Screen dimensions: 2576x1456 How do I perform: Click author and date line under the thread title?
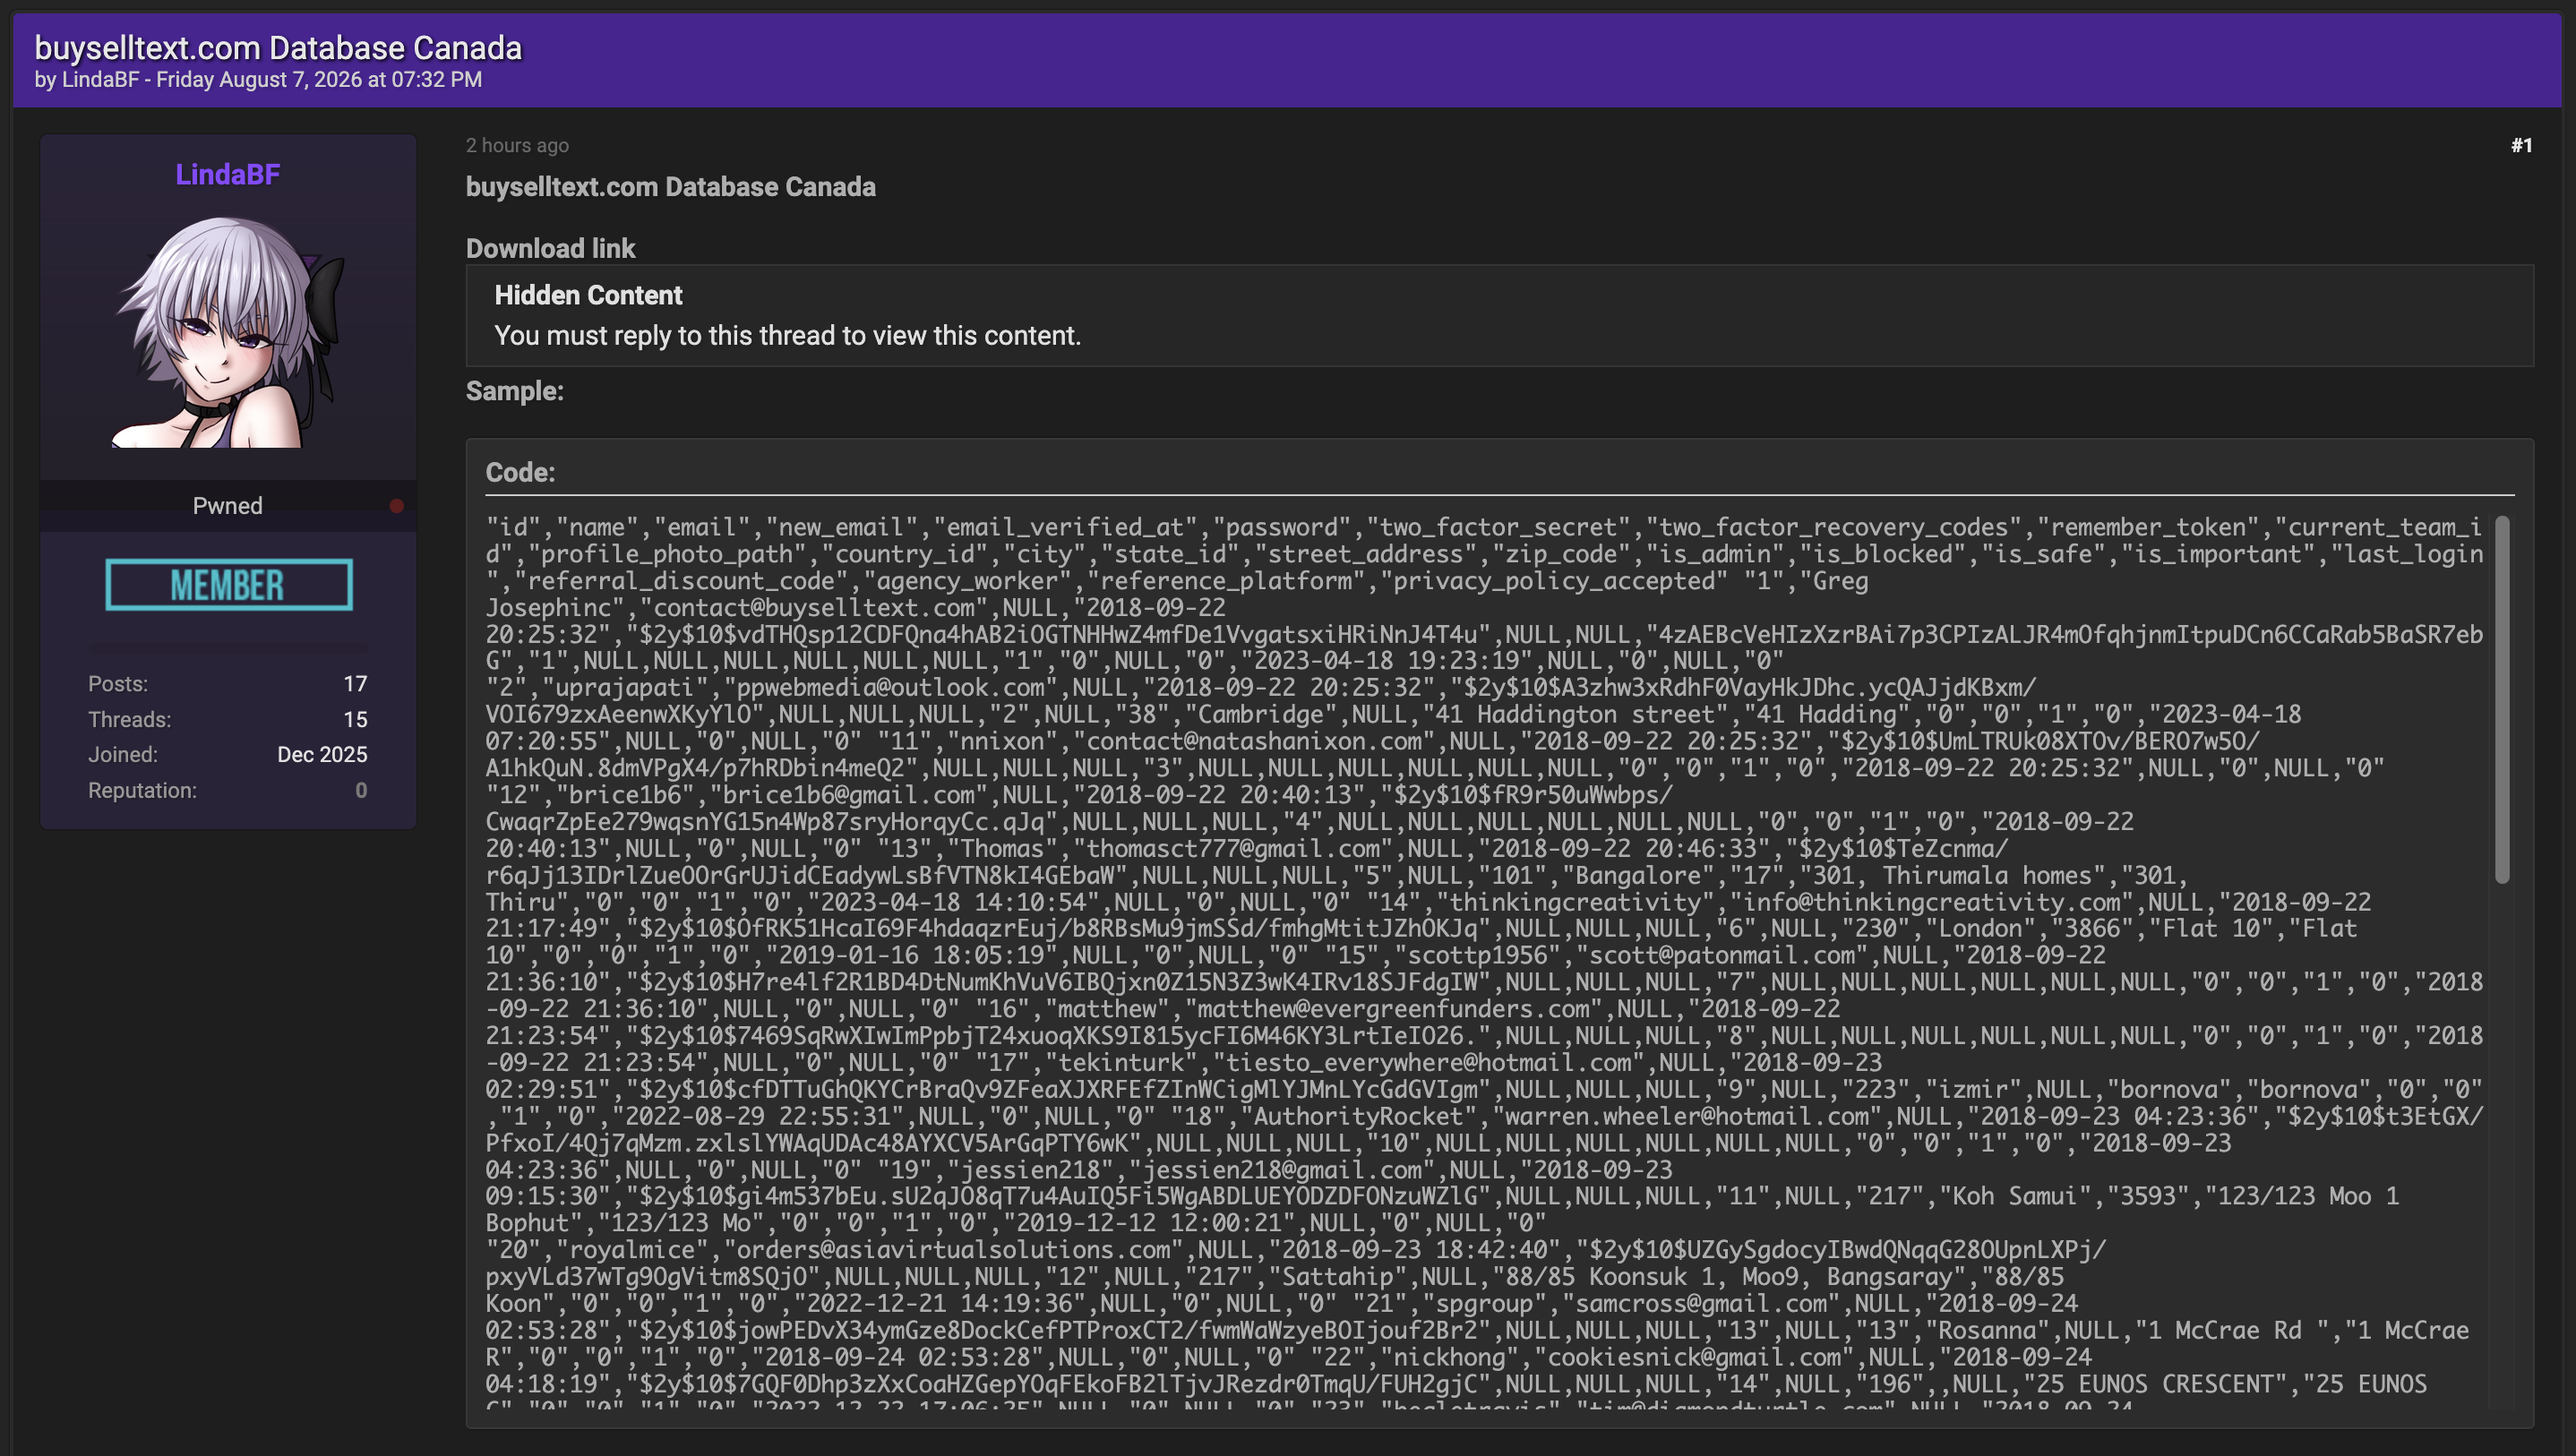[258, 80]
